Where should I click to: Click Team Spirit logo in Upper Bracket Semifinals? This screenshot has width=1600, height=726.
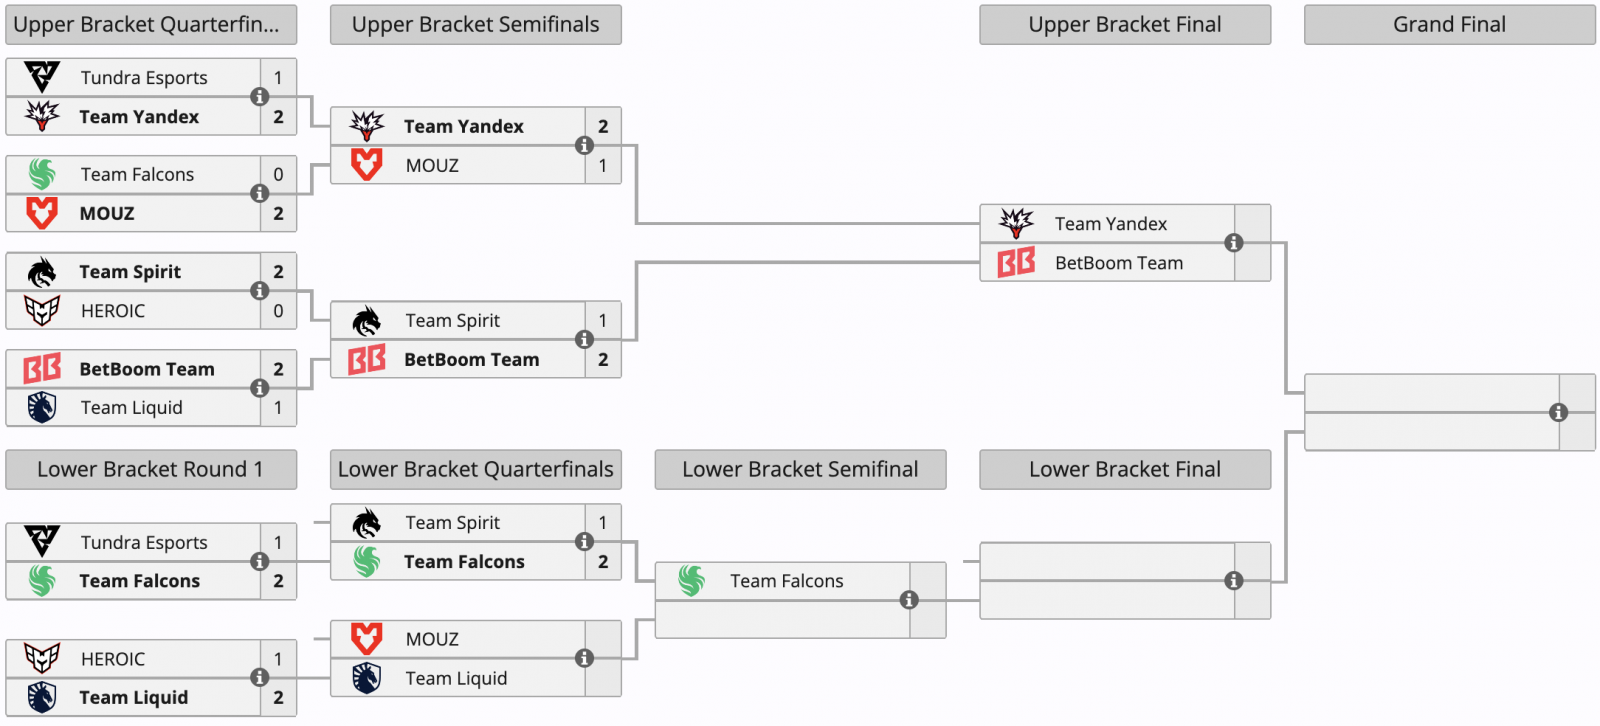click(x=367, y=321)
